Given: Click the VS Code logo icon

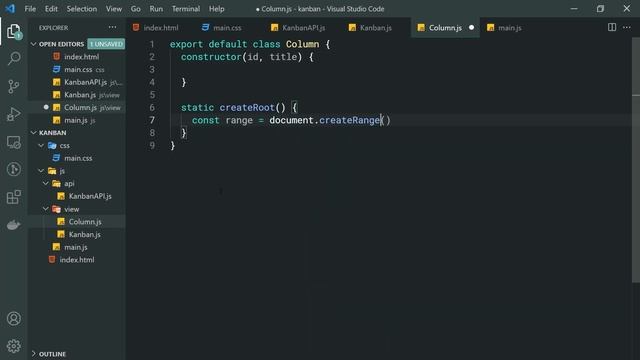Looking at the screenshot, I should point(10,9).
